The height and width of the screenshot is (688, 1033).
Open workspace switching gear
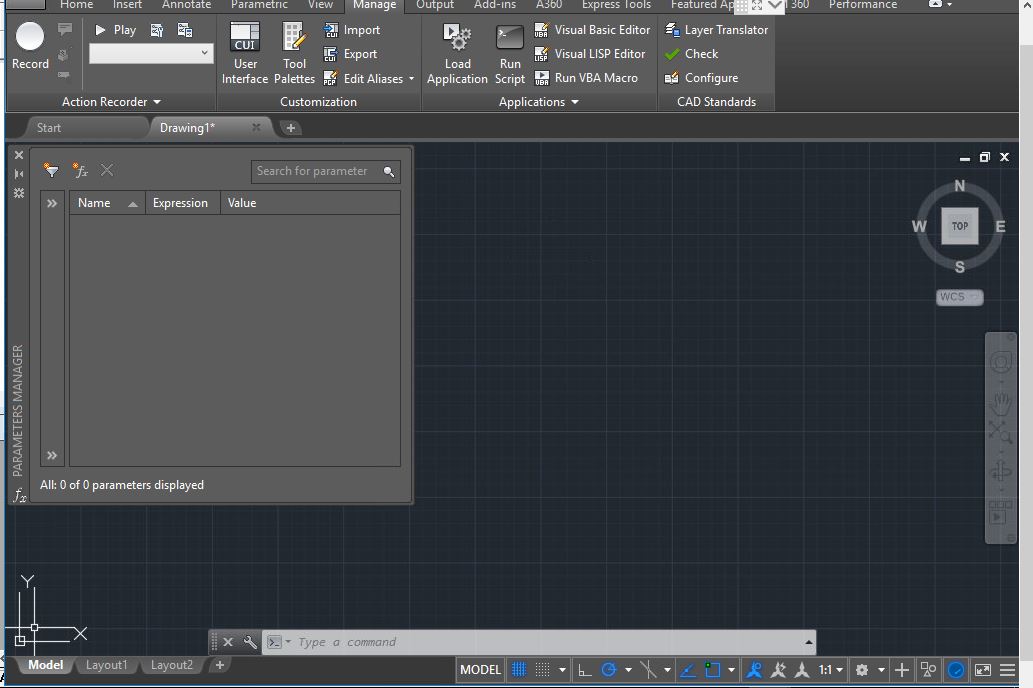coord(862,670)
